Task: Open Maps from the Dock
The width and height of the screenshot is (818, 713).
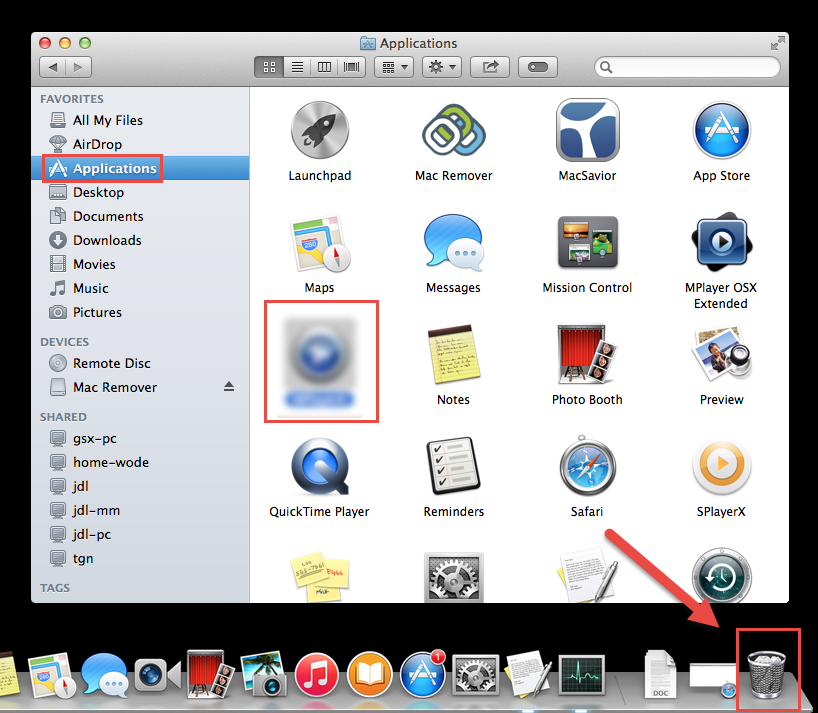Action: click(x=51, y=675)
